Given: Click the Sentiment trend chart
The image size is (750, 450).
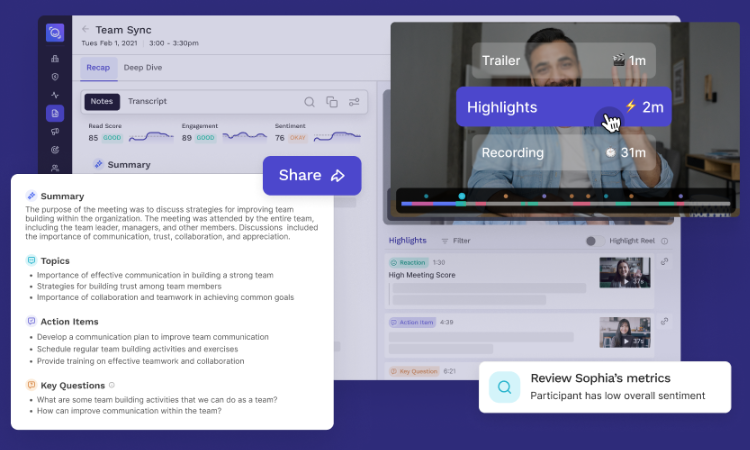Looking at the screenshot, I should pos(337,137).
